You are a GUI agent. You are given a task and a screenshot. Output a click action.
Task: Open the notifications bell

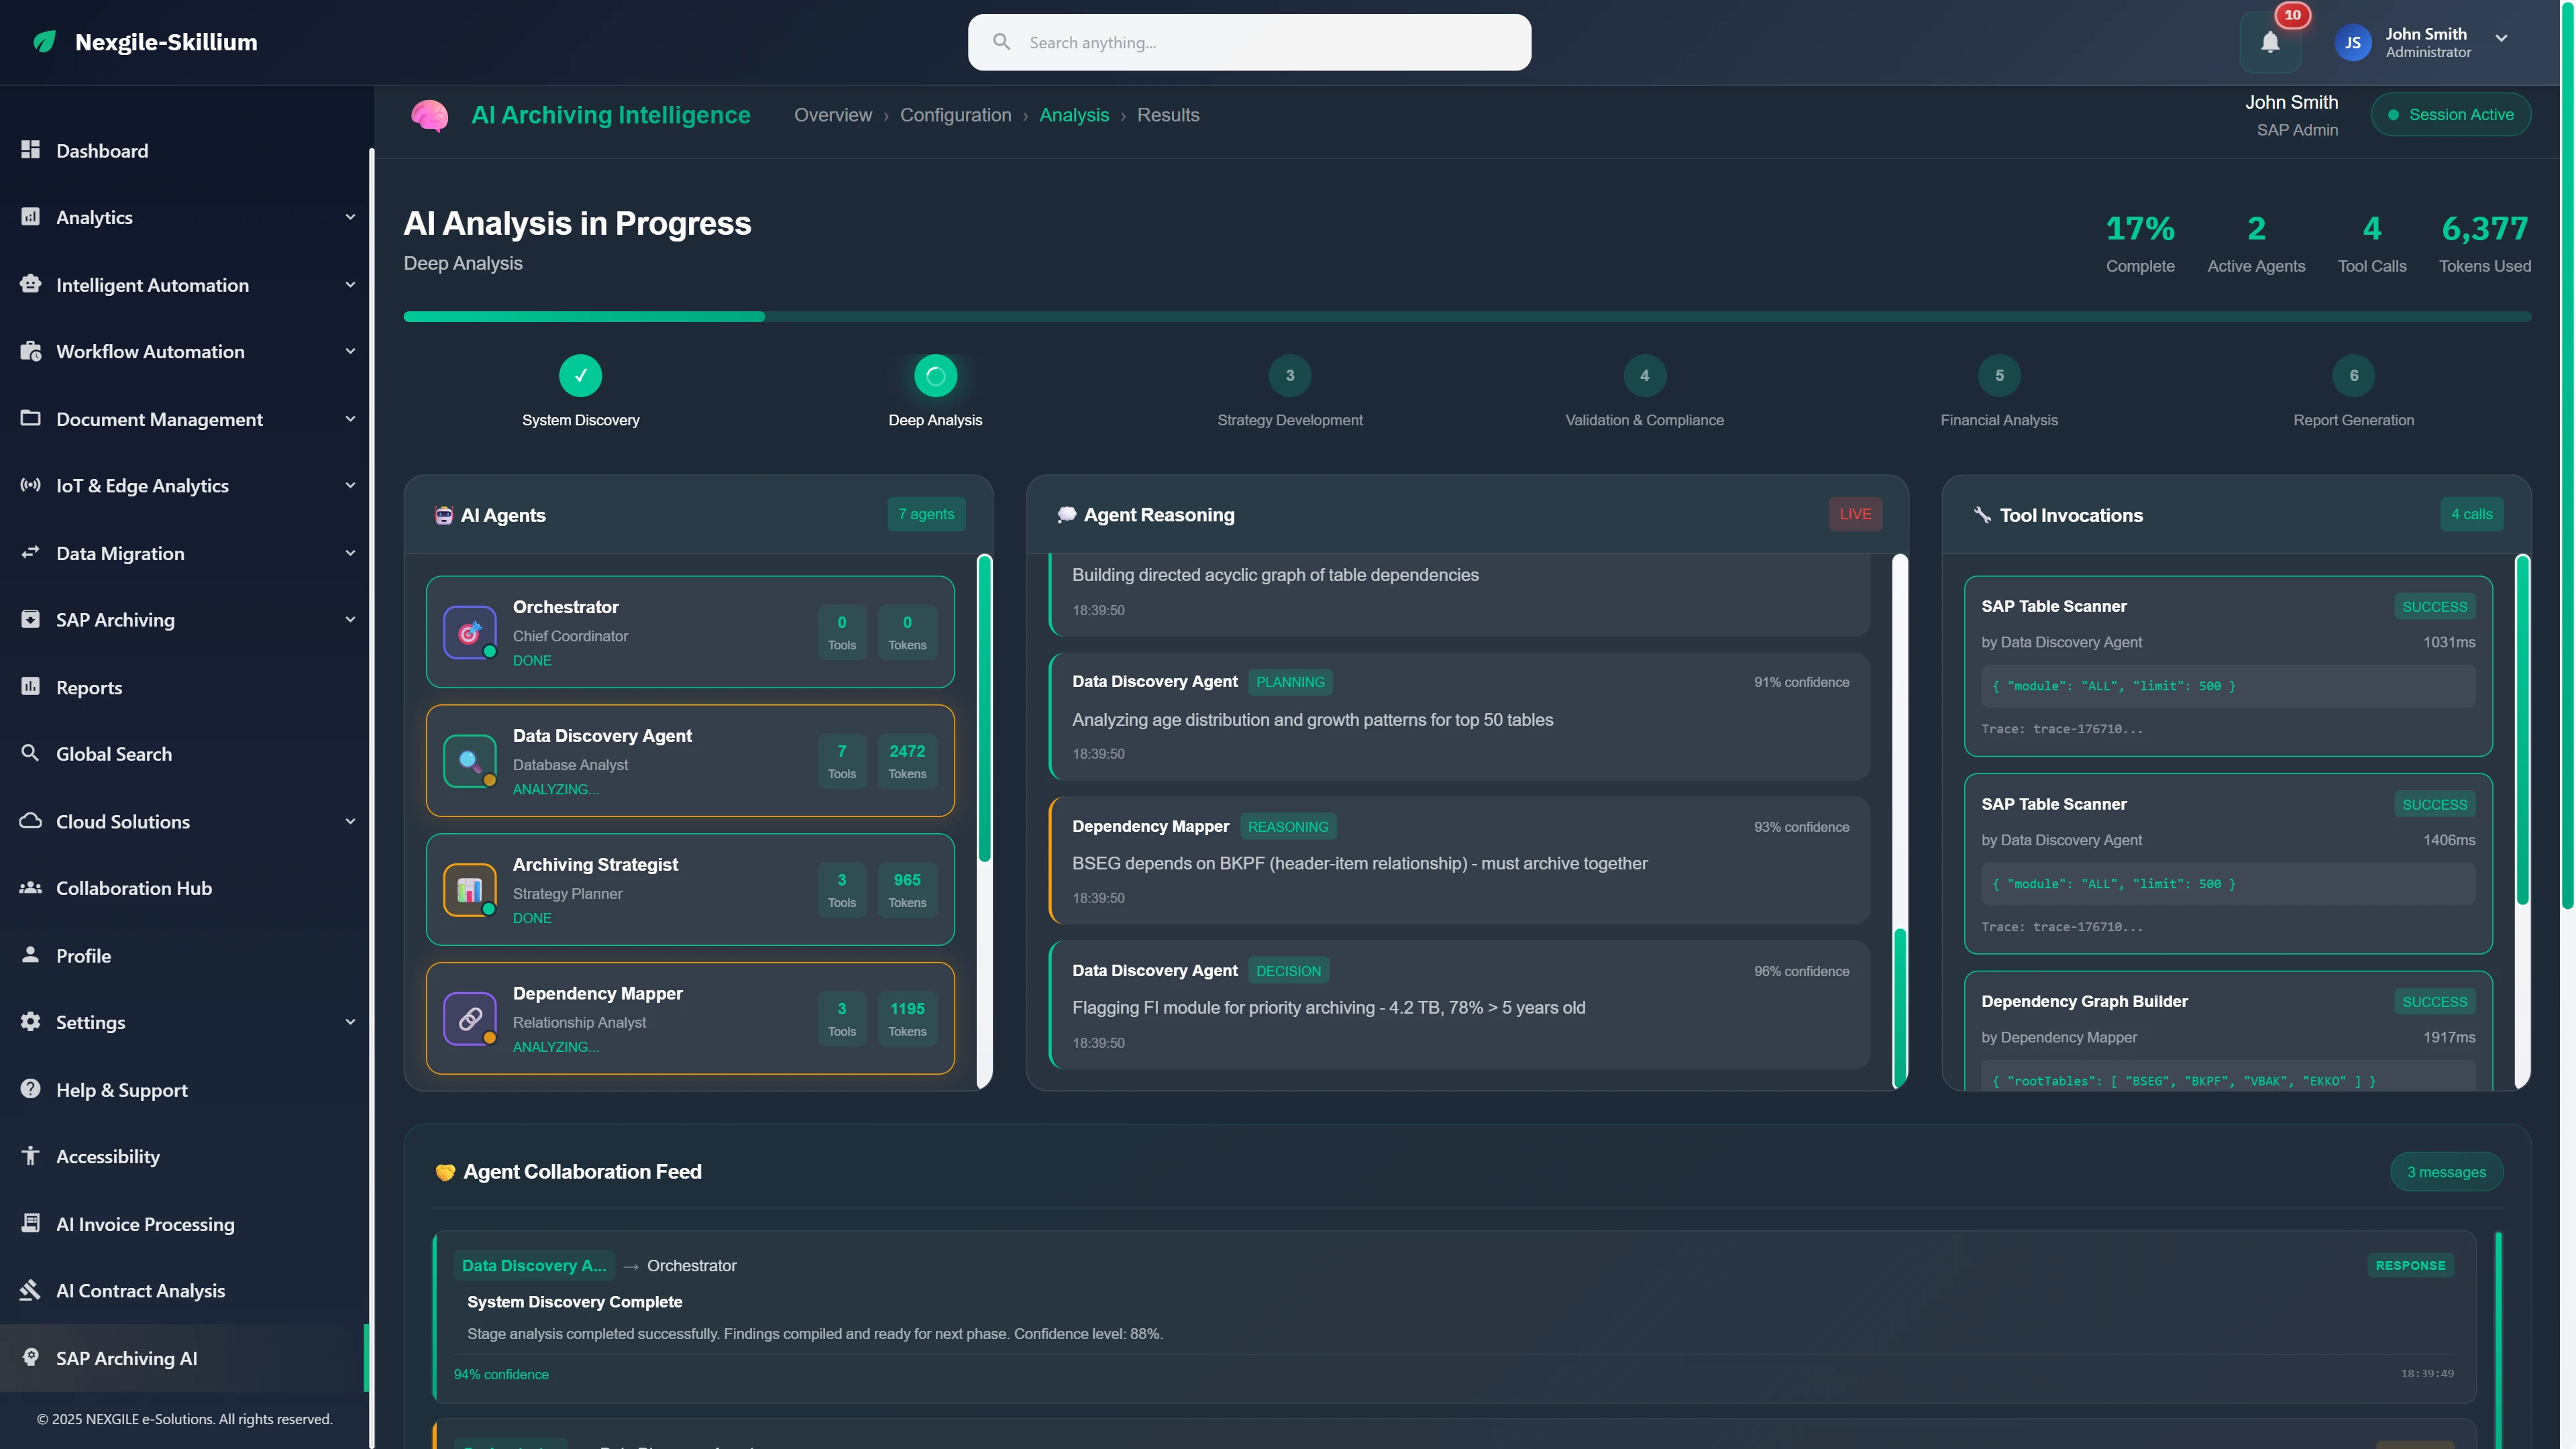(2269, 42)
